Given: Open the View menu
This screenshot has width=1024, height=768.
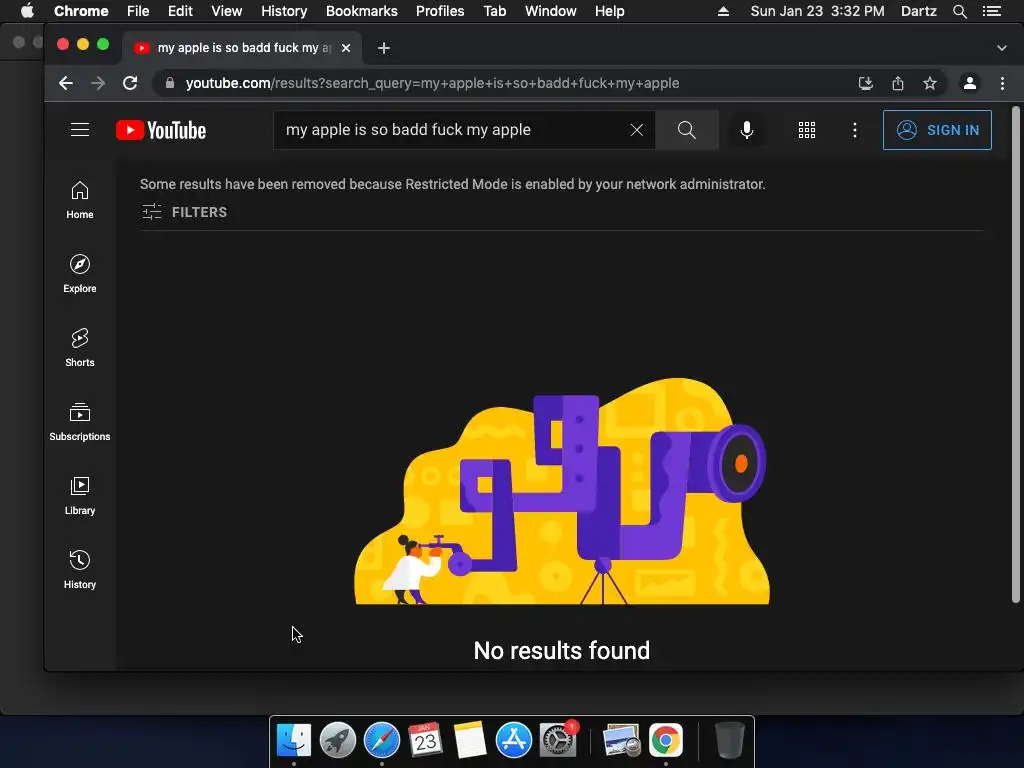Looking at the screenshot, I should tap(227, 11).
